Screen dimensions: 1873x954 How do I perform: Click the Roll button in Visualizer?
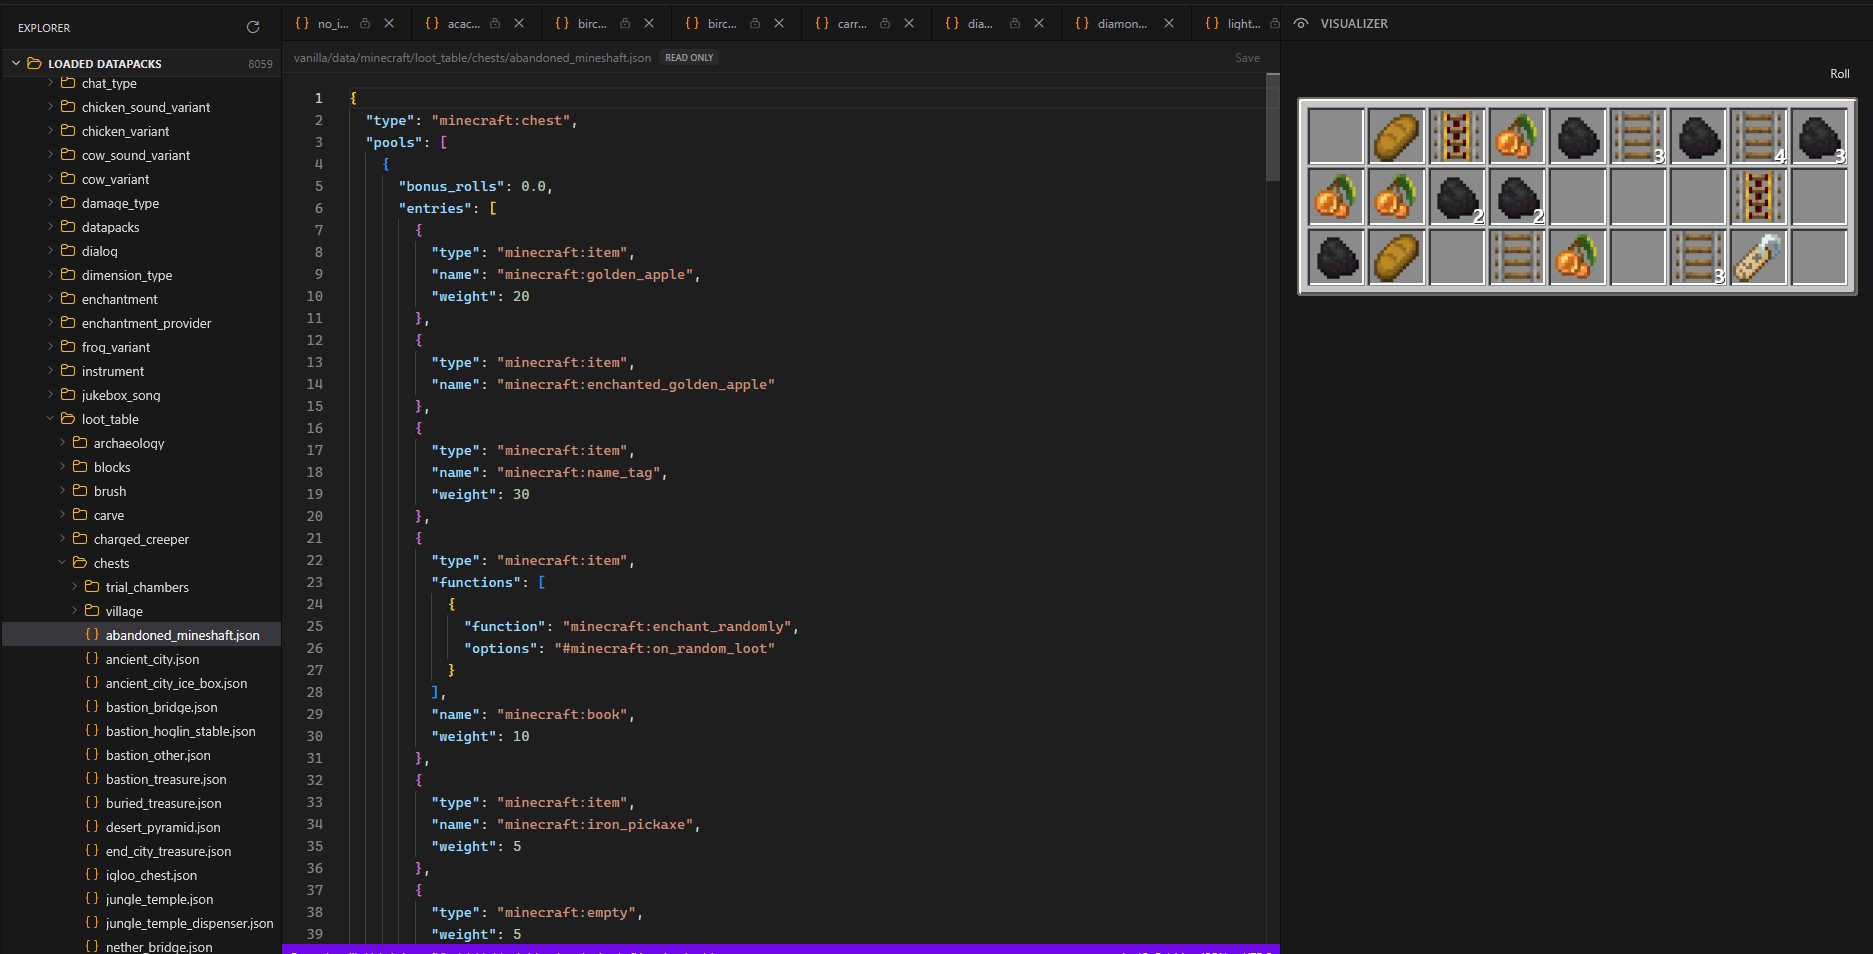coord(1839,74)
